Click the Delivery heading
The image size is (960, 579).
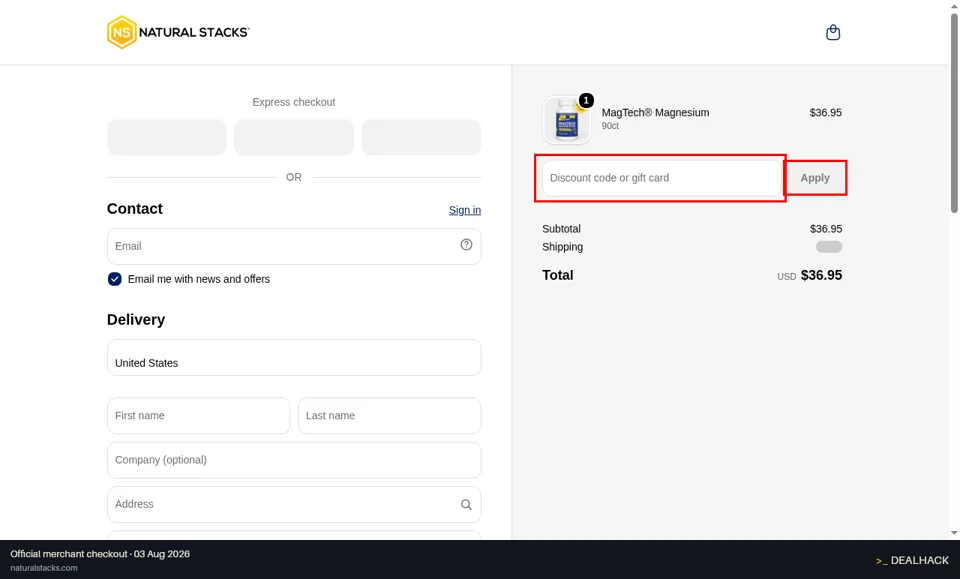(136, 319)
